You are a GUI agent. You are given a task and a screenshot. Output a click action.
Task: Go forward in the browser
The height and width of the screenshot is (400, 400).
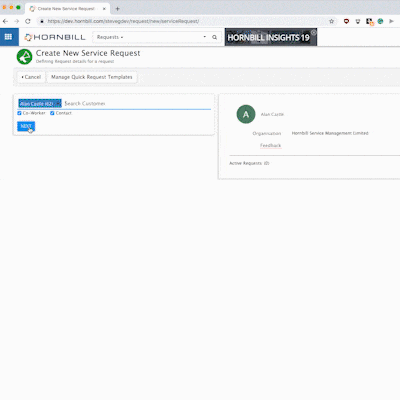pyautogui.click(x=17, y=21)
